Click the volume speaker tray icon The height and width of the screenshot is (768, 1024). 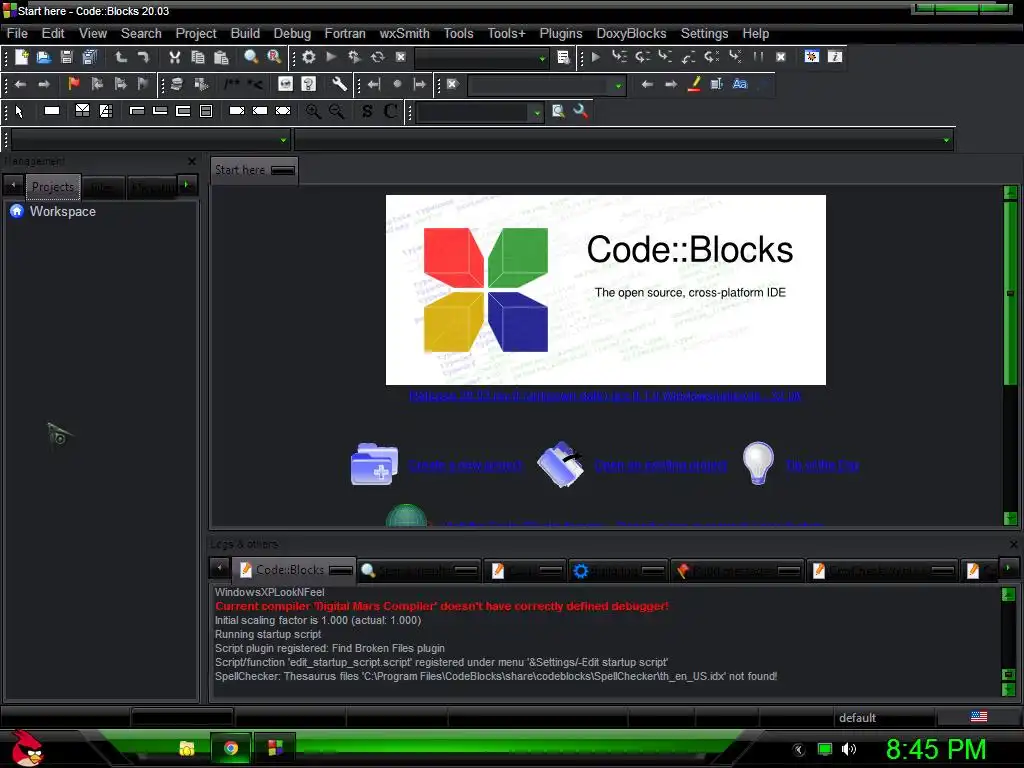(x=848, y=749)
